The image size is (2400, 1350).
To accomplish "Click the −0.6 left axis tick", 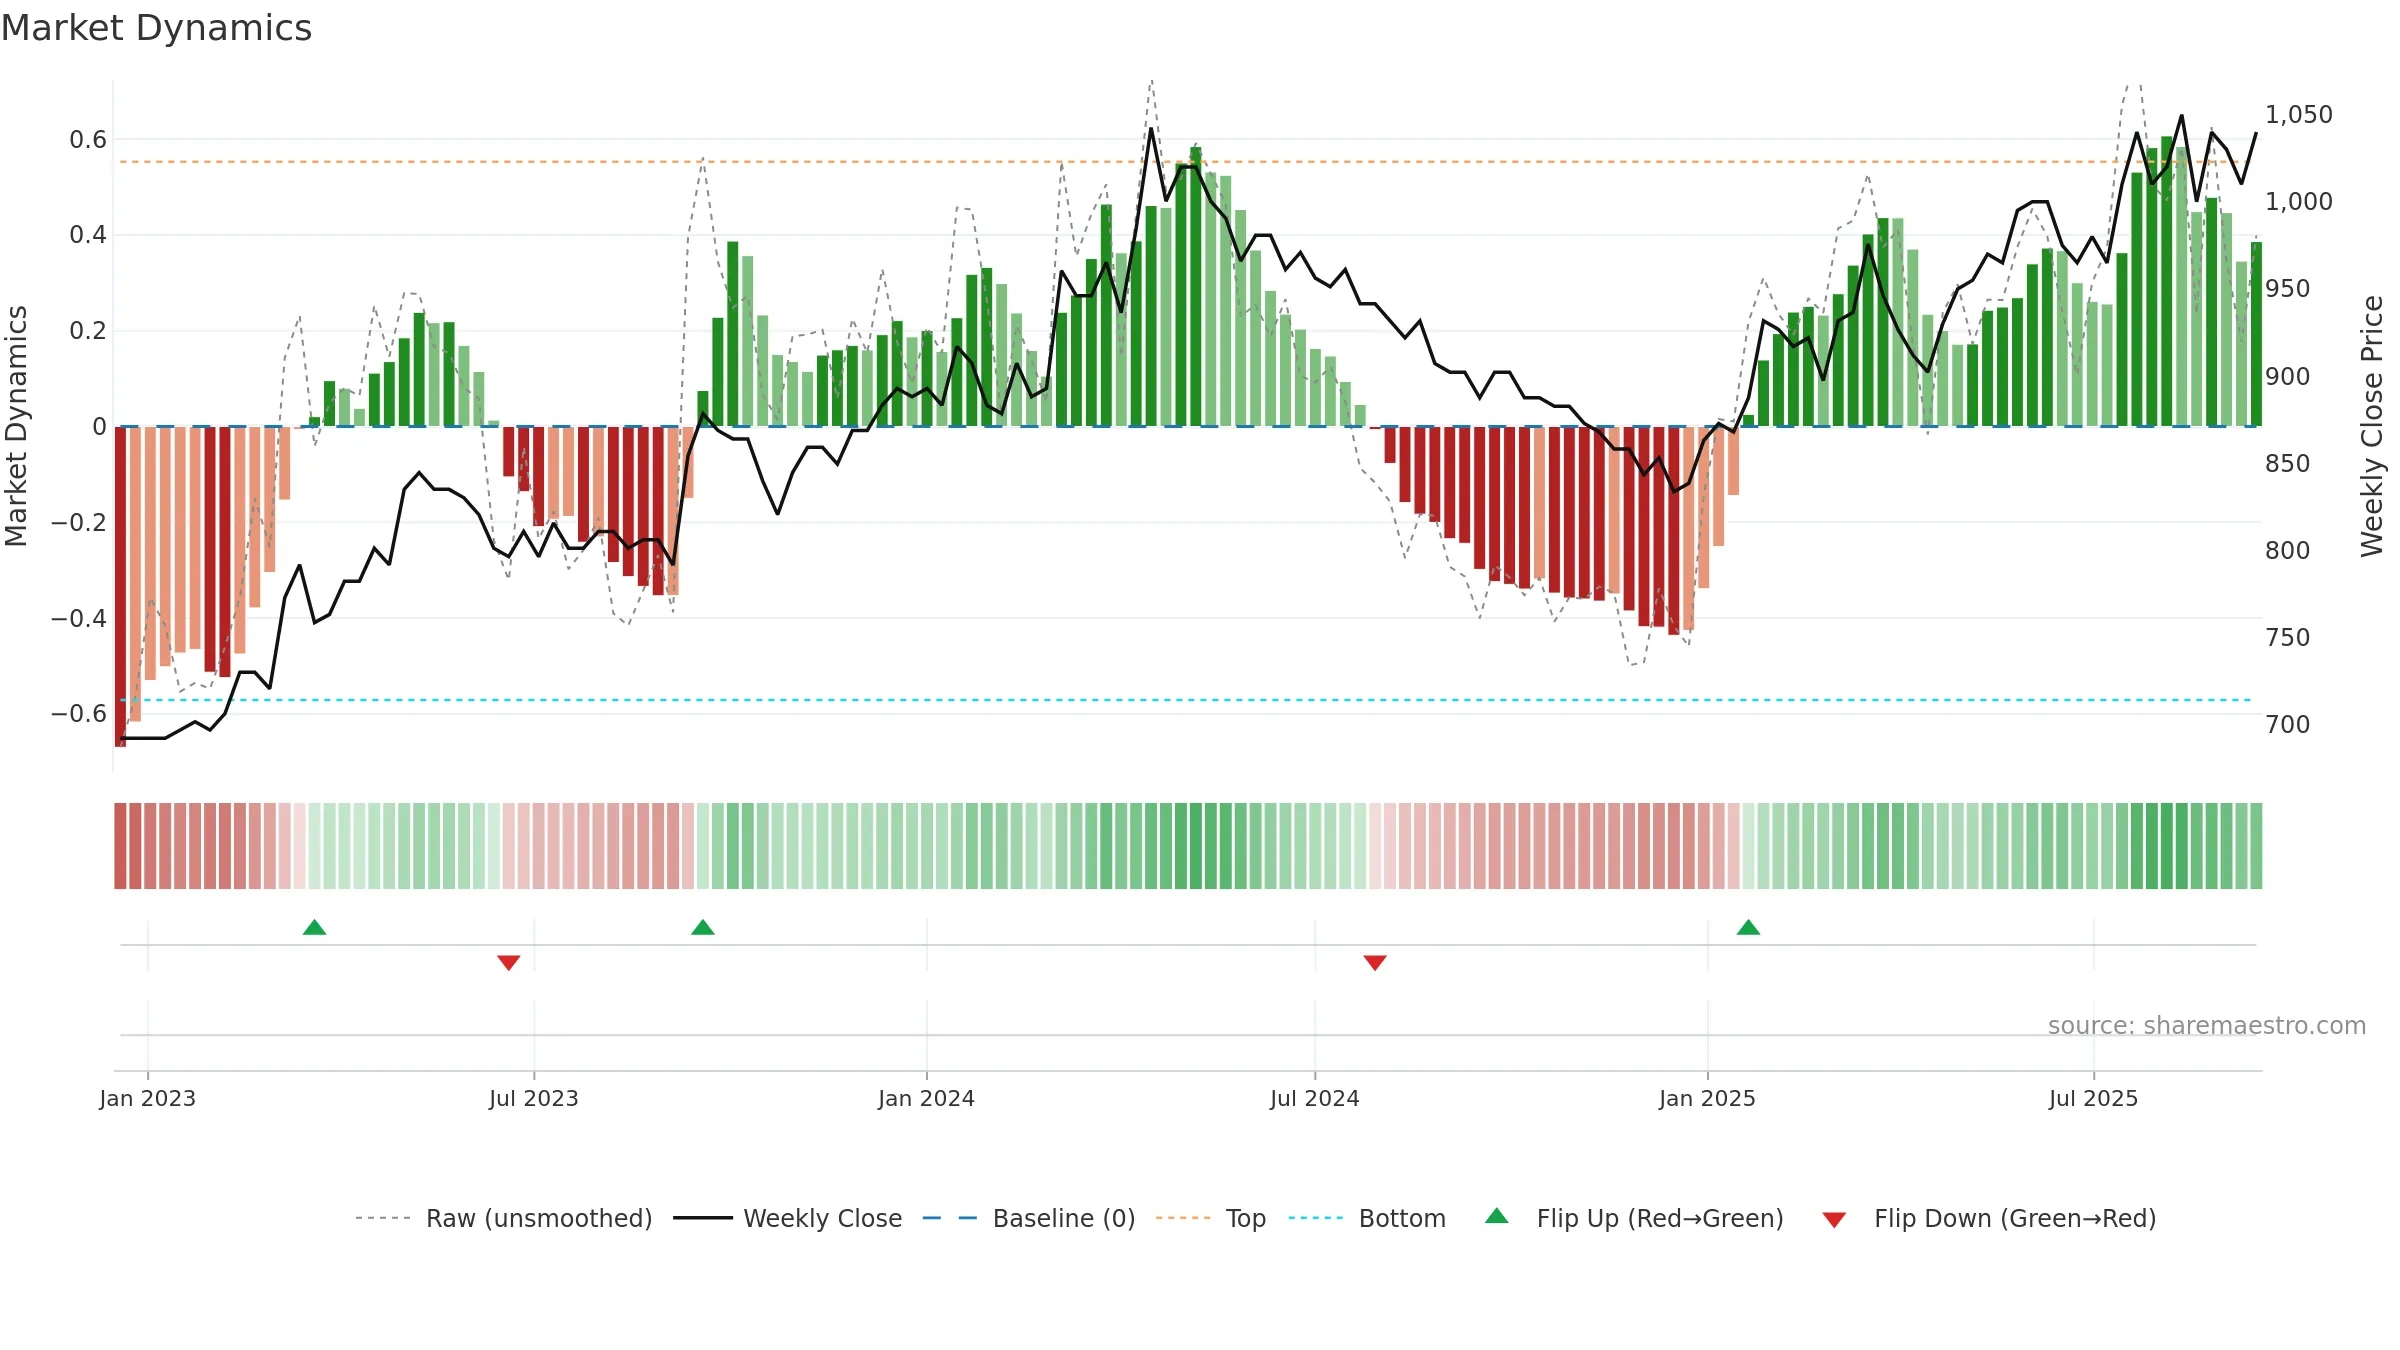I will [79, 714].
